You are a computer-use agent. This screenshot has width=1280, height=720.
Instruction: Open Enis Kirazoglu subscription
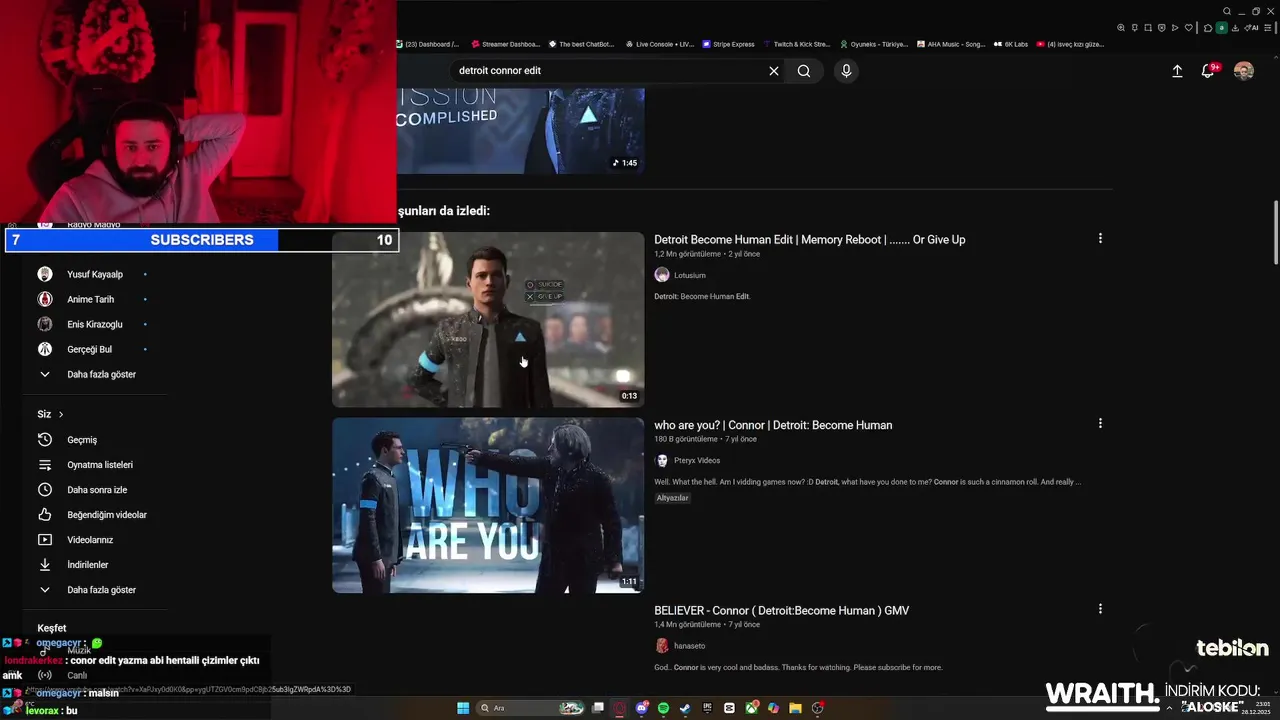(x=95, y=324)
